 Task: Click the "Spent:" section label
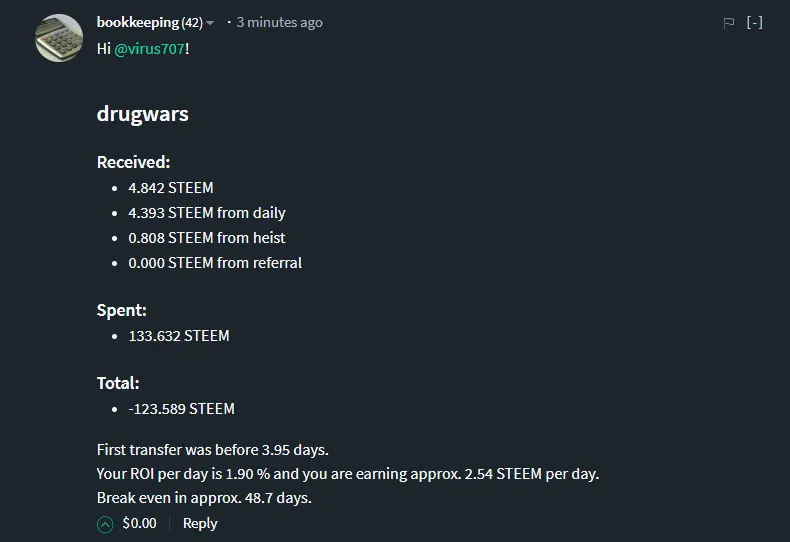[121, 310]
